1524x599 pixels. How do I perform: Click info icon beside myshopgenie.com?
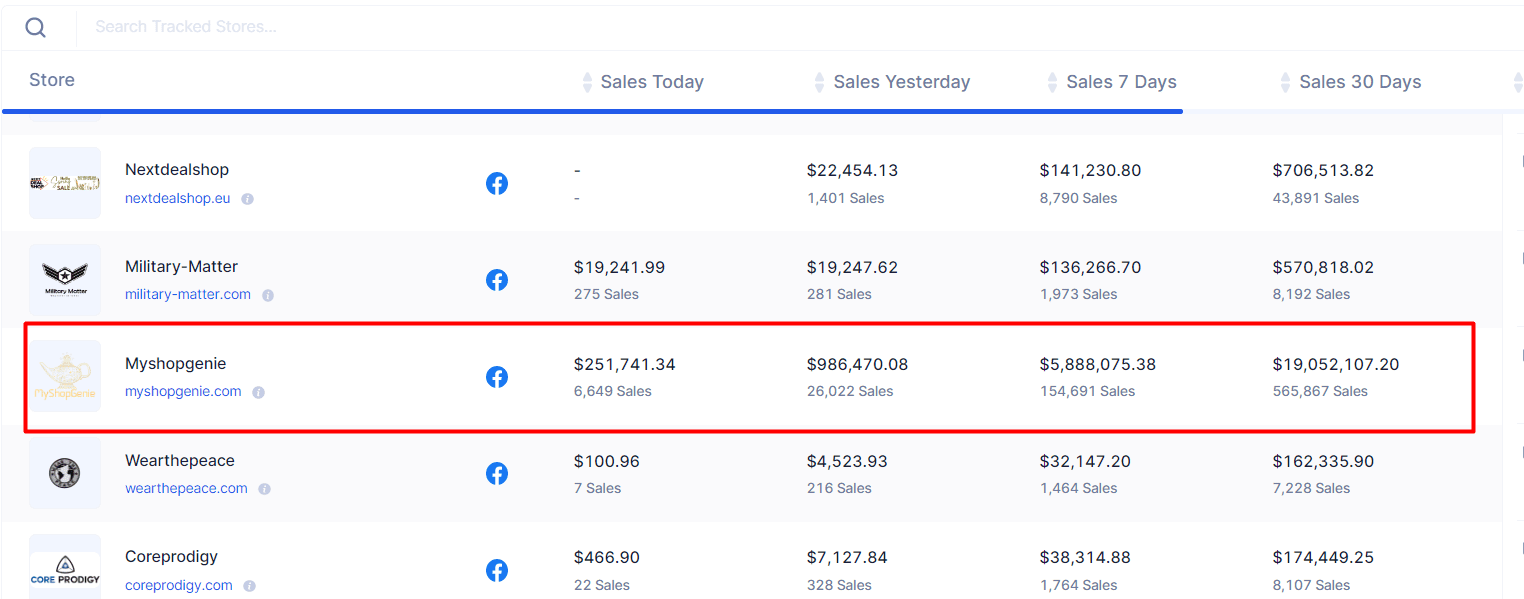pyautogui.click(x=259, y=393)
